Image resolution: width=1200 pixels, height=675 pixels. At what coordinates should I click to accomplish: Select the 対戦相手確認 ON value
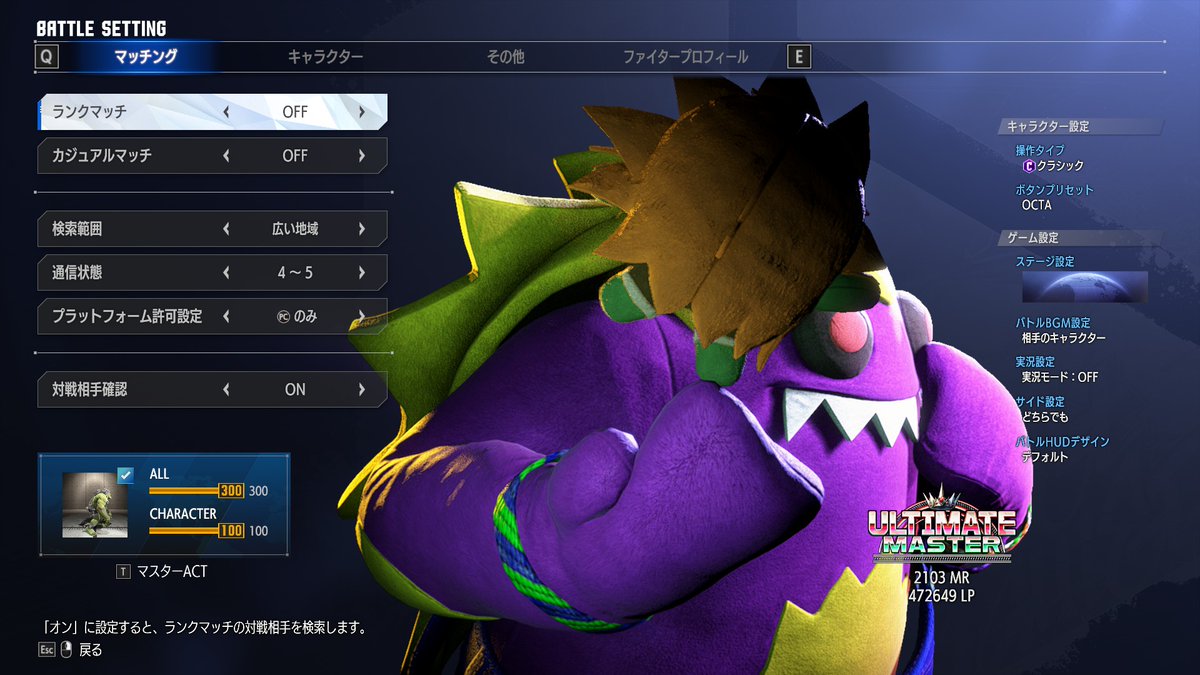point(295,389)
